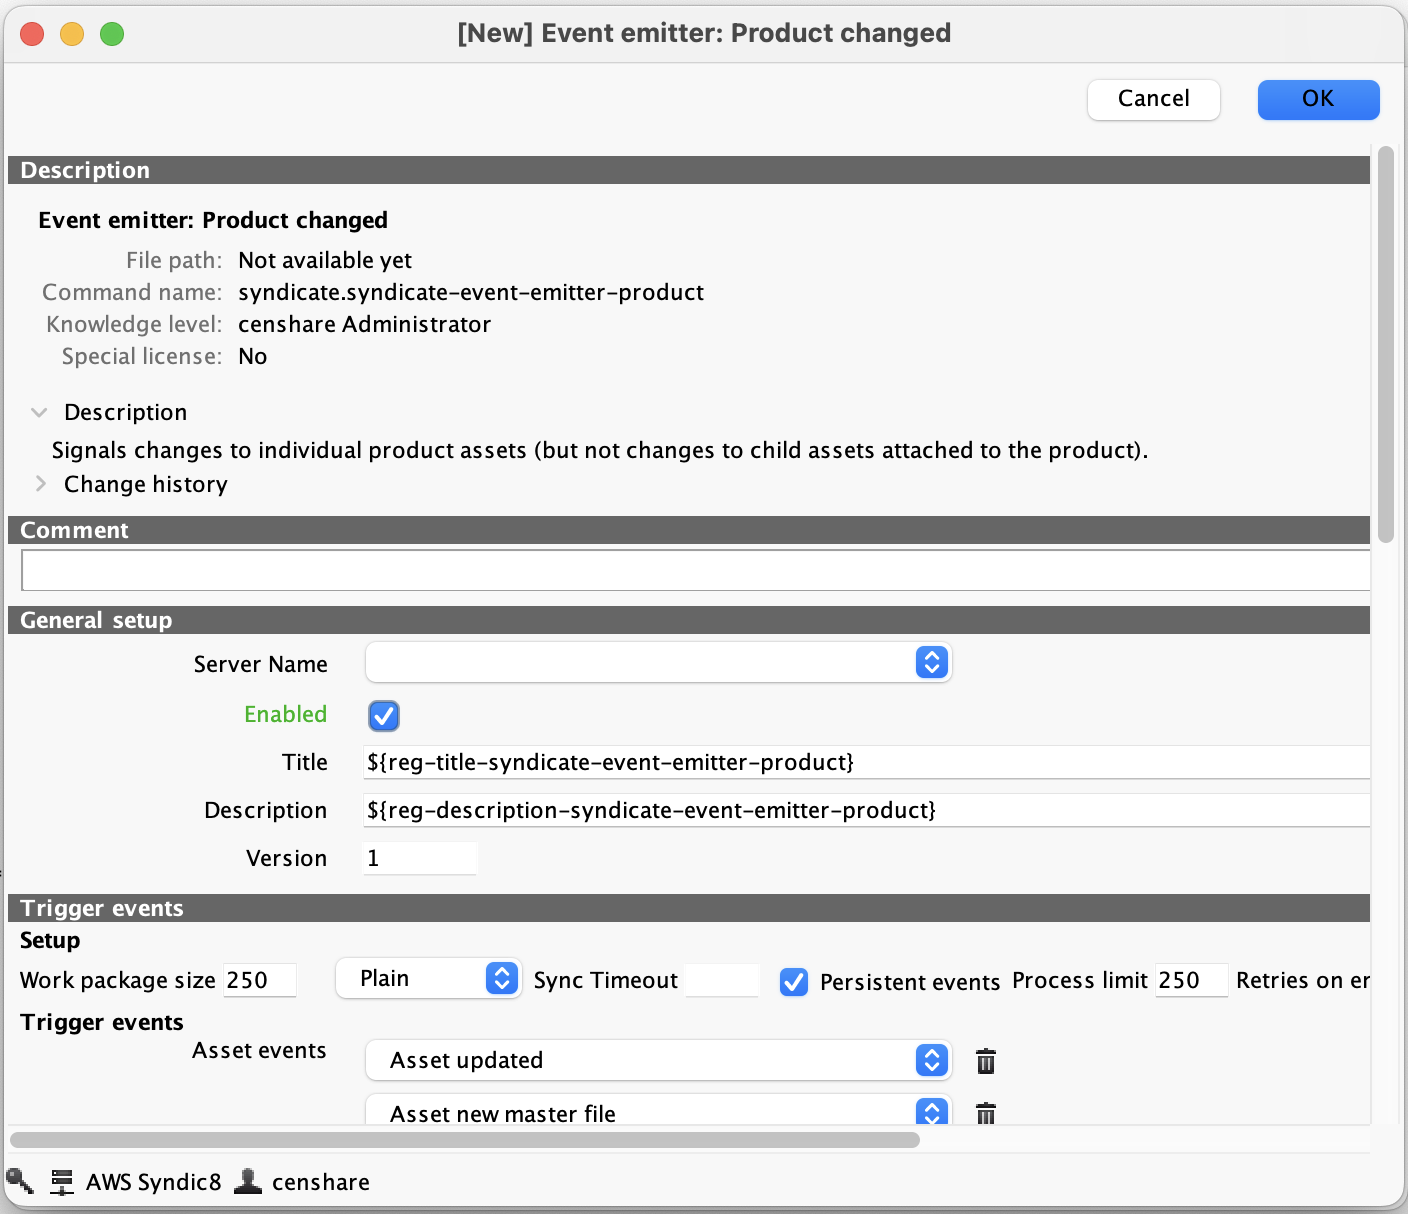Click the Cancel button

click(1153, 99)
